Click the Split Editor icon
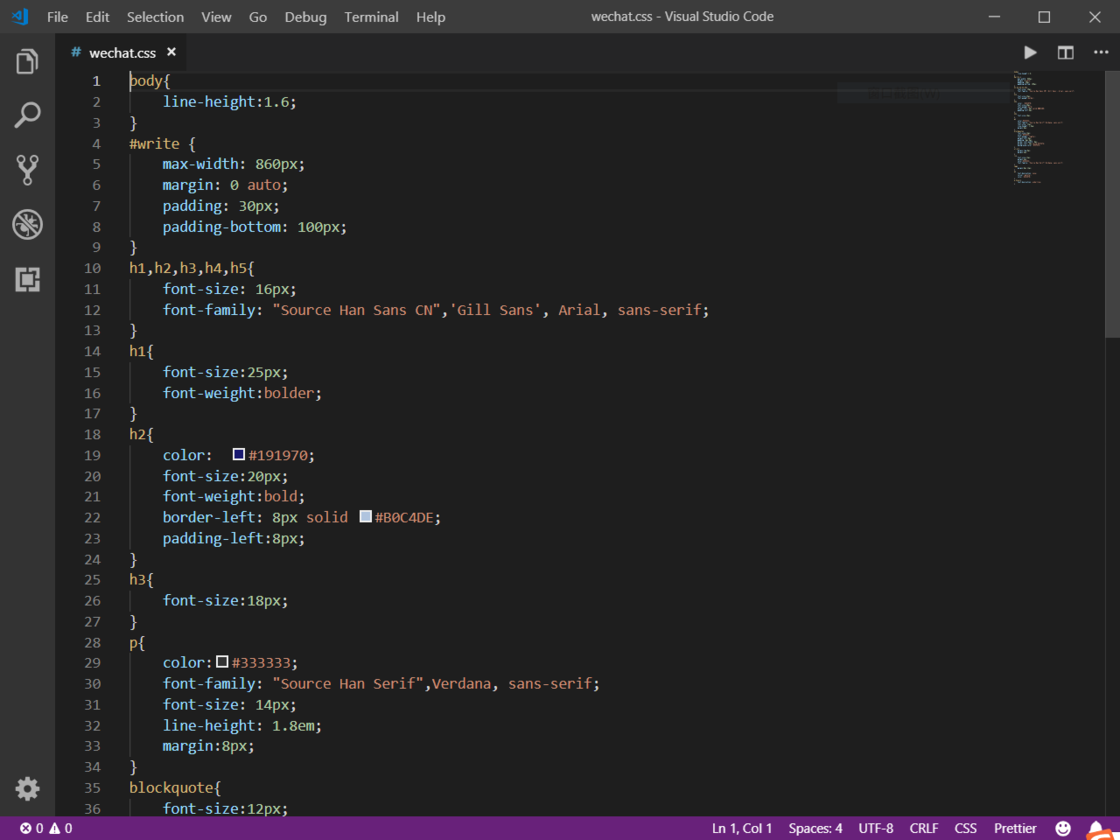The image size is (1120, 840). [x=1066, y=53]
